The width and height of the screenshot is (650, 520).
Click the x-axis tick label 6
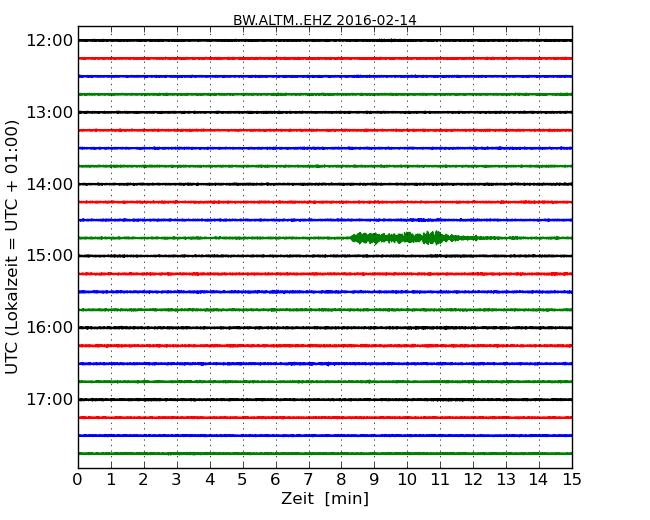coord(275,480)
